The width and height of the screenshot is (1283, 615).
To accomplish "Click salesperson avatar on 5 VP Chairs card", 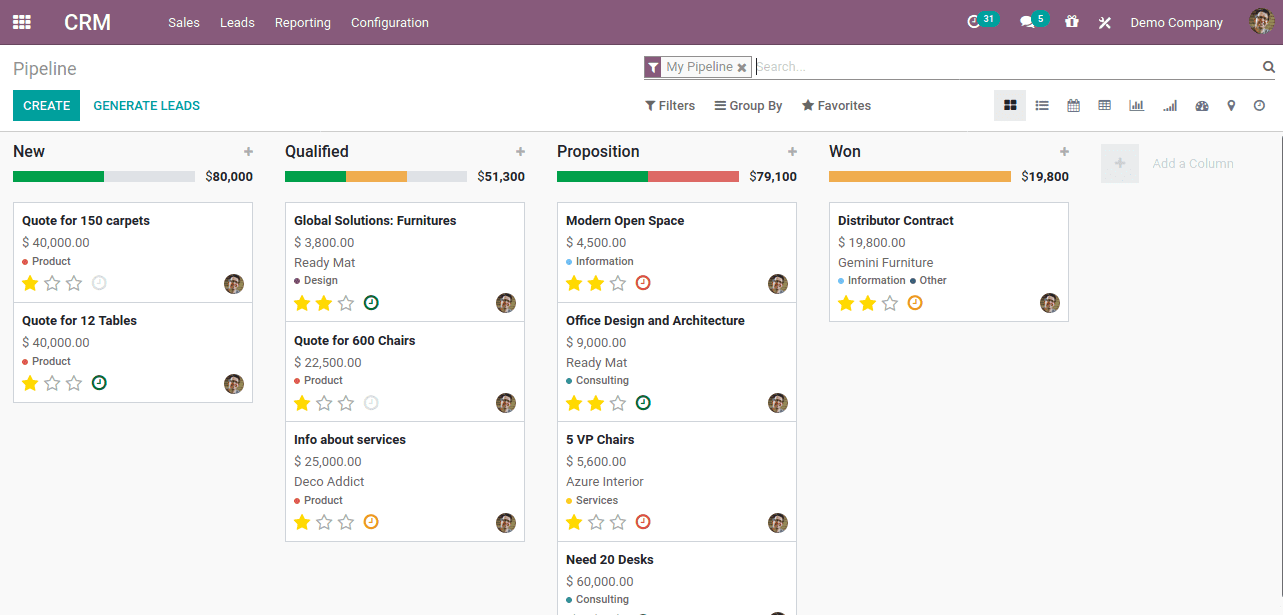I will click(778, 523).
